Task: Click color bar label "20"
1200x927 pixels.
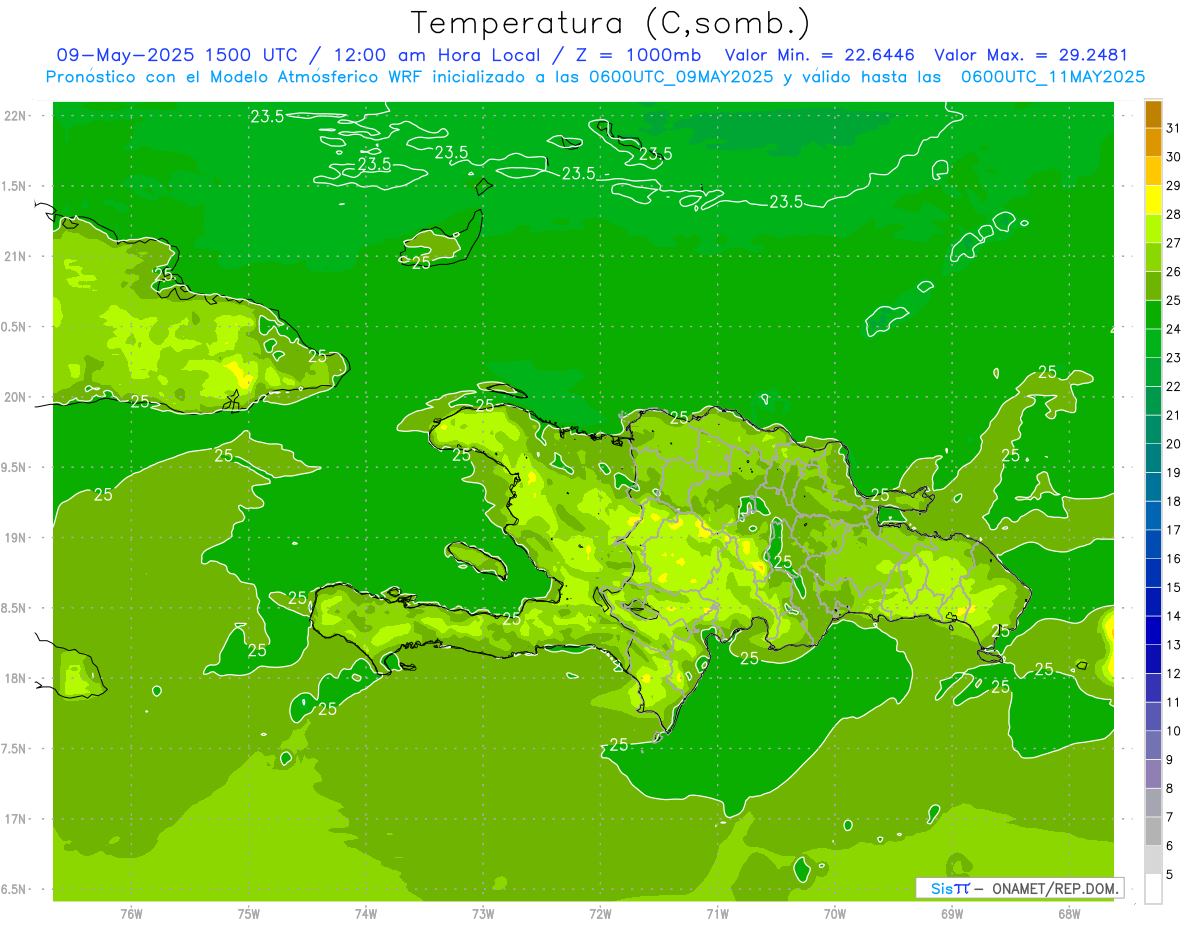Action: coord(1174,444)
